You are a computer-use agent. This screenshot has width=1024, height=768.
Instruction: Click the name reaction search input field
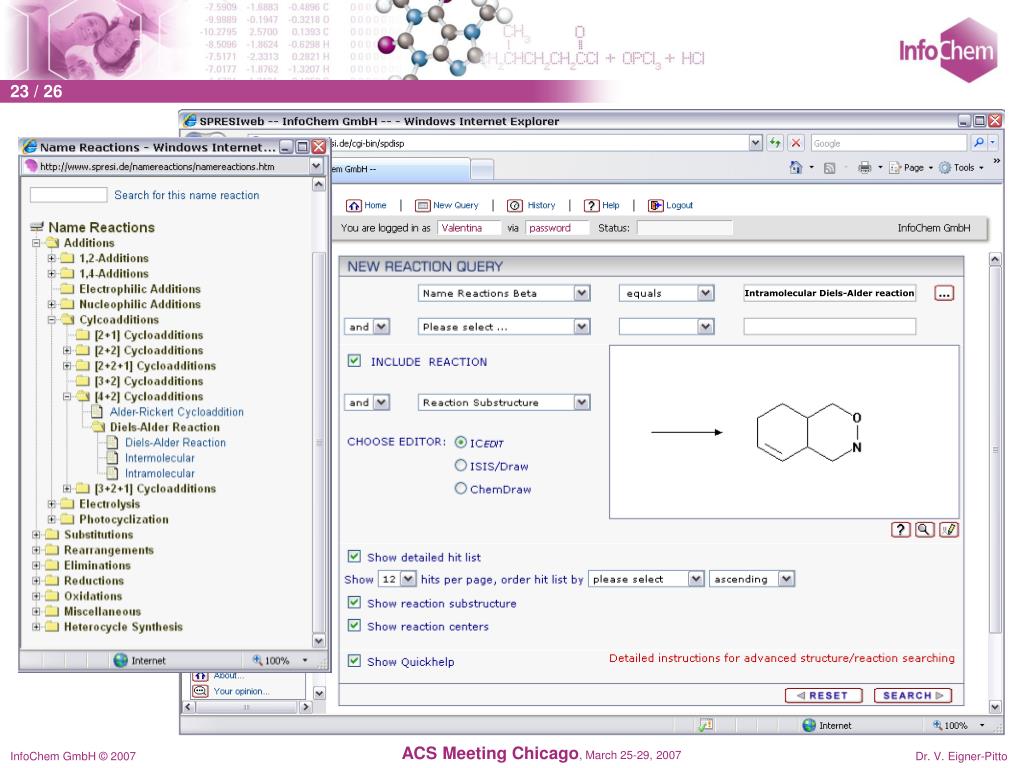point(69,195)
